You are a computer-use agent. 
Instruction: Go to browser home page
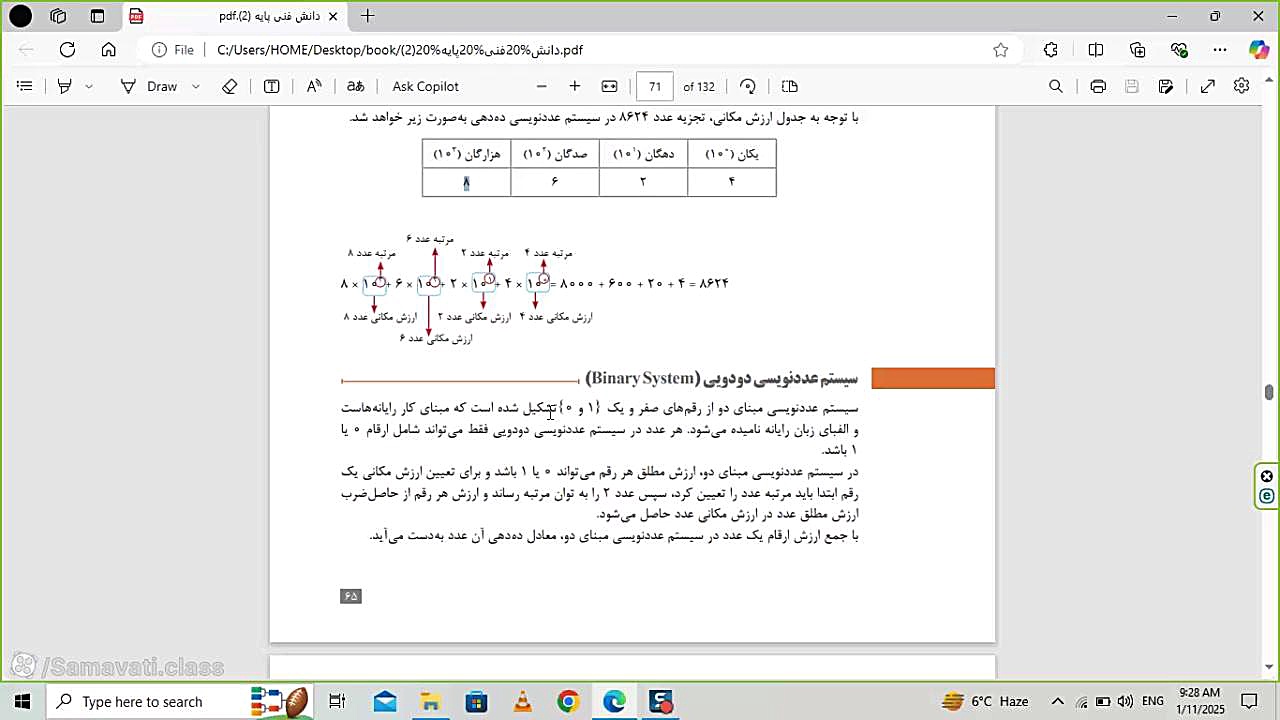(x=108, y=50)
